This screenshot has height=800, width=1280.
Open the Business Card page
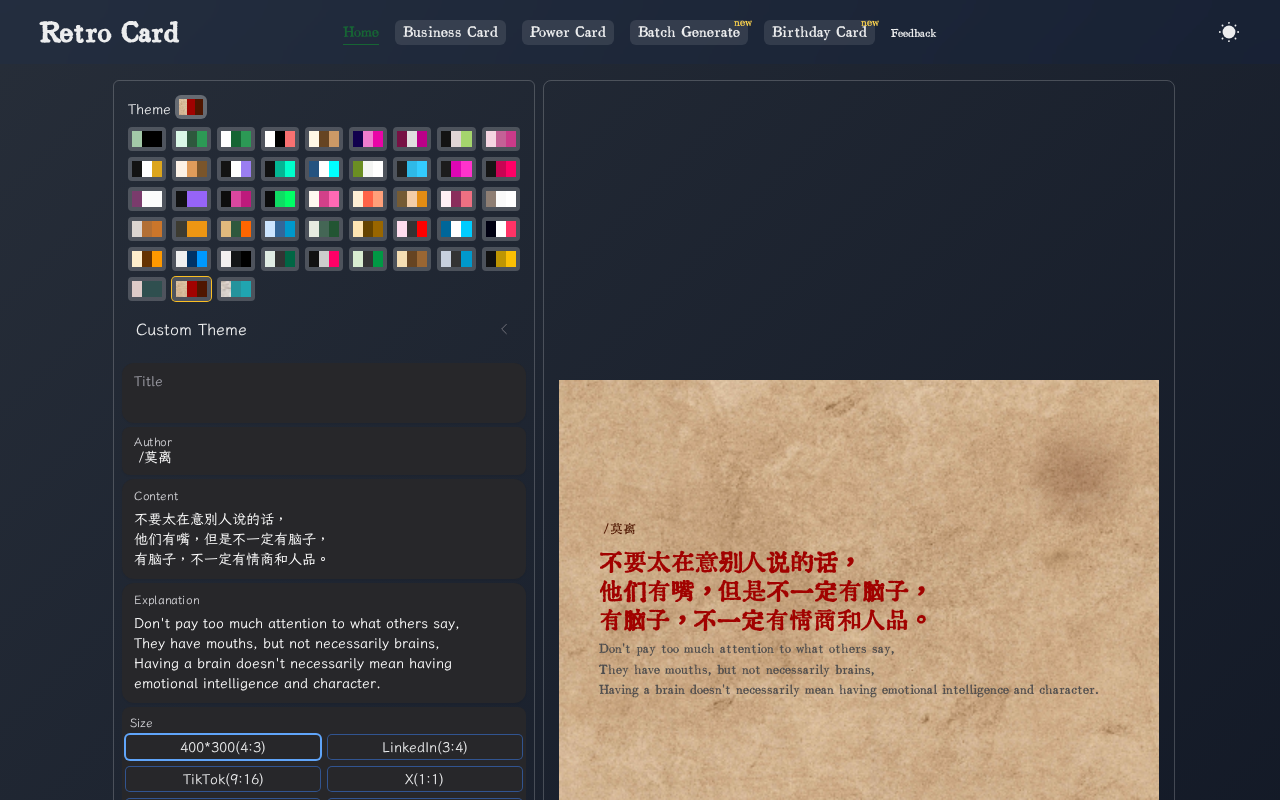click(x=450, y=32)
